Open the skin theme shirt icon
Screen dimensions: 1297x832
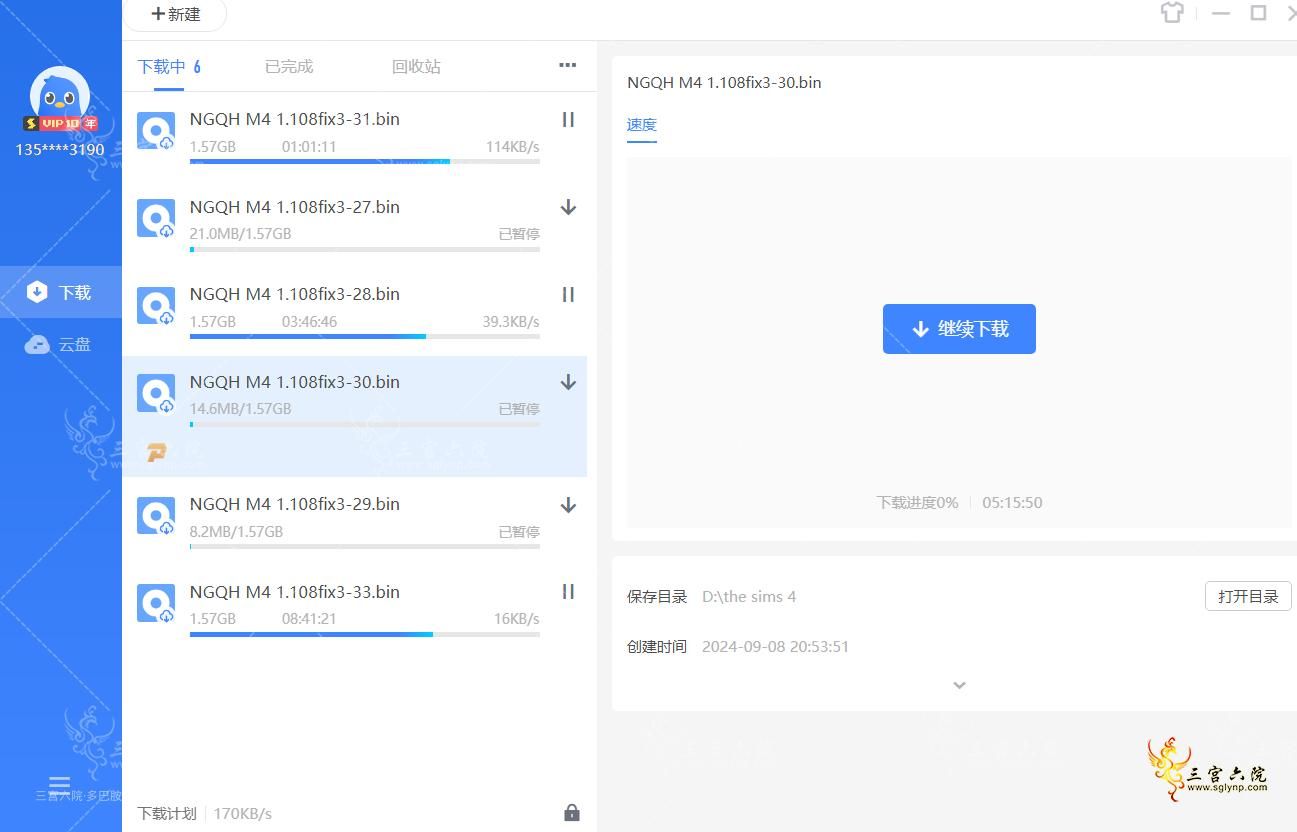pyautogui.click(x=1172, y=13)
